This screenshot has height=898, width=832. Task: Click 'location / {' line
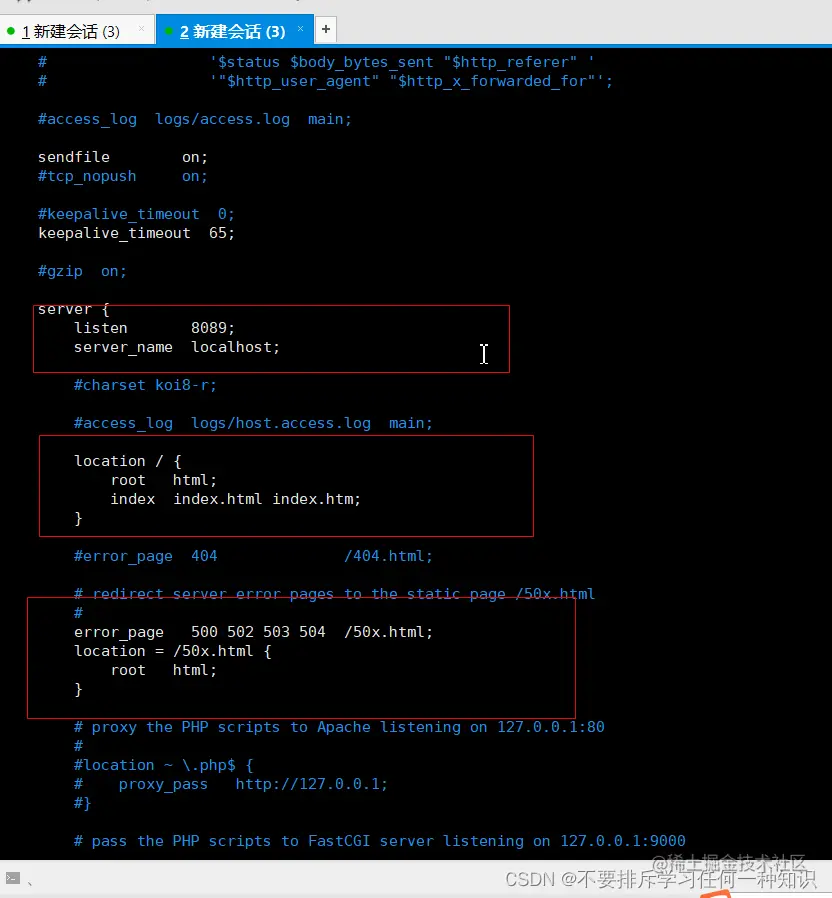pyautogui.click(x=128, y=461)
